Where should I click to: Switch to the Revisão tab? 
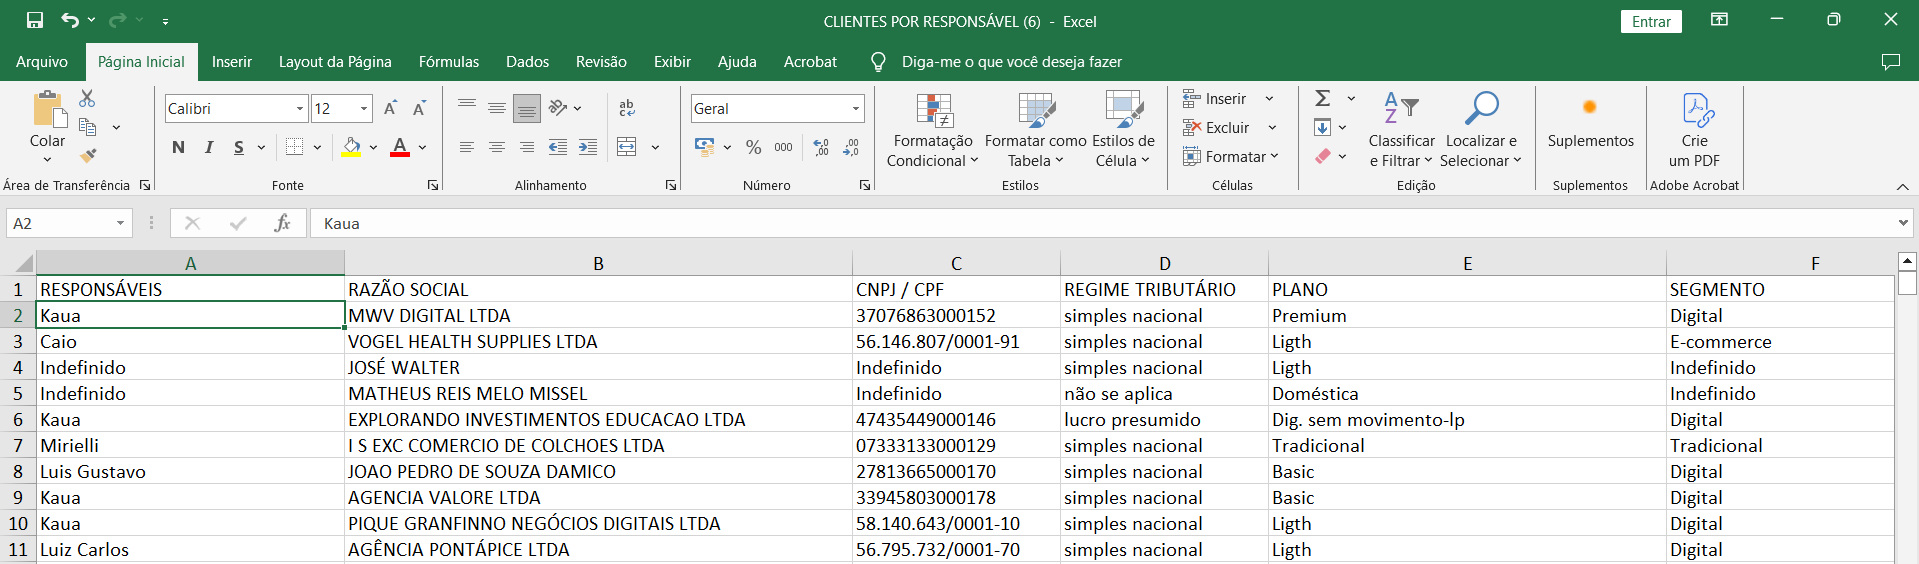point(601,61)
